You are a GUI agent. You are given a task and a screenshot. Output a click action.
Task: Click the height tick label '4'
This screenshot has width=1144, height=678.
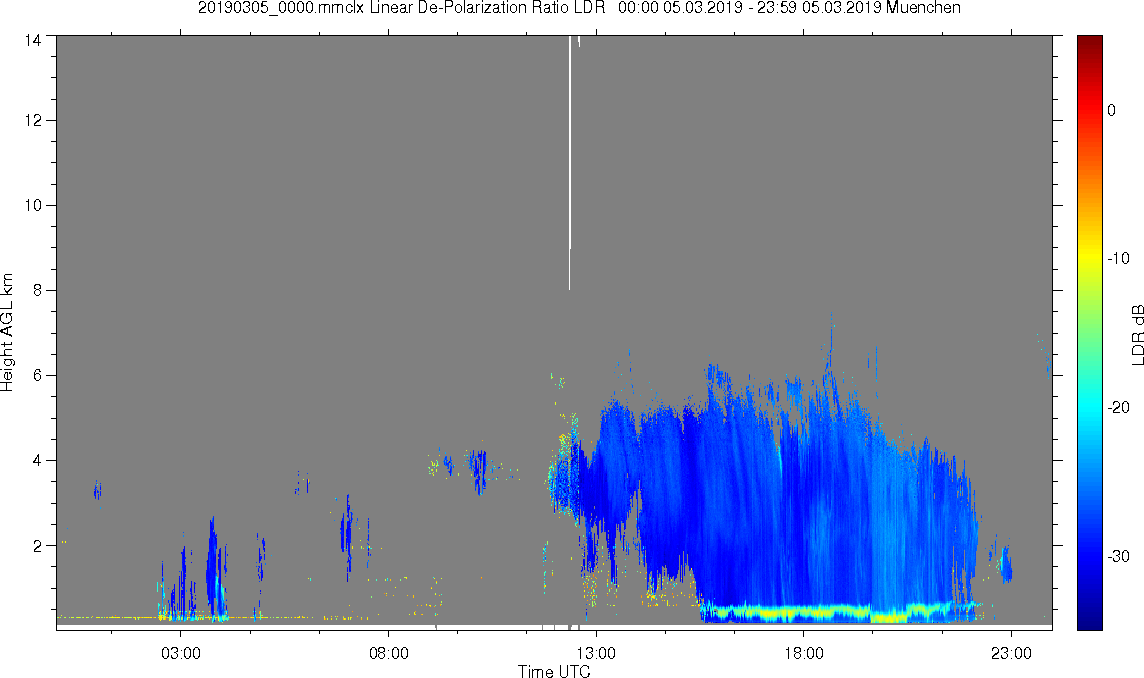pos(37,461)
